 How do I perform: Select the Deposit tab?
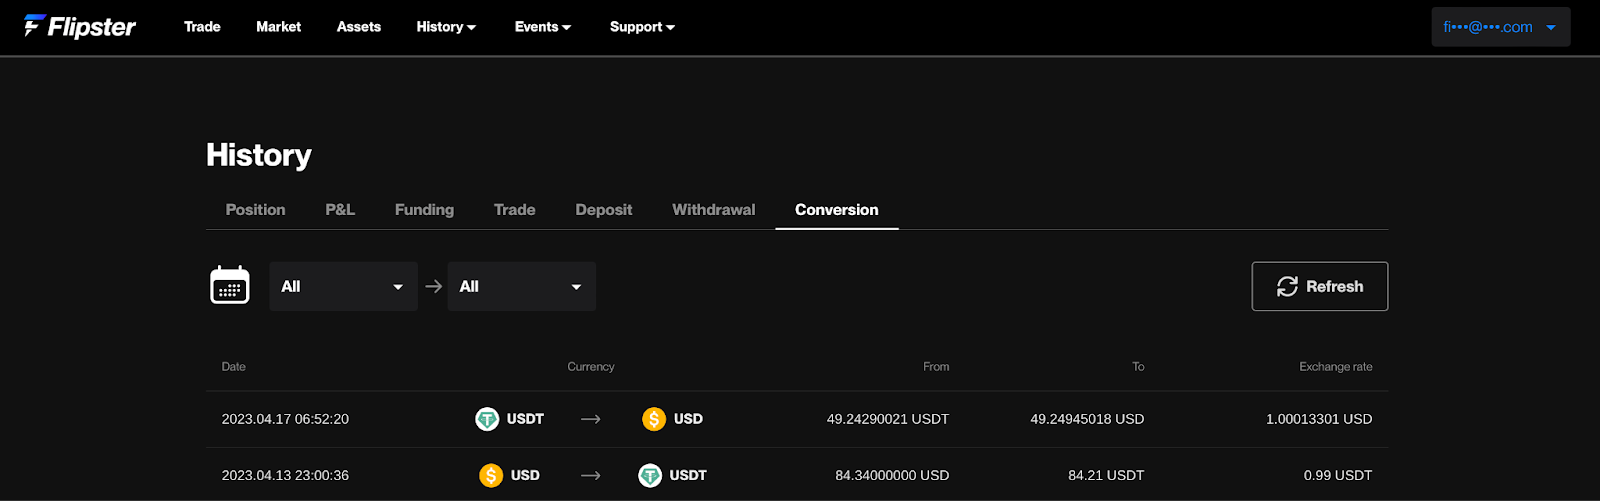pyautogui.click(x=604, y=209)
